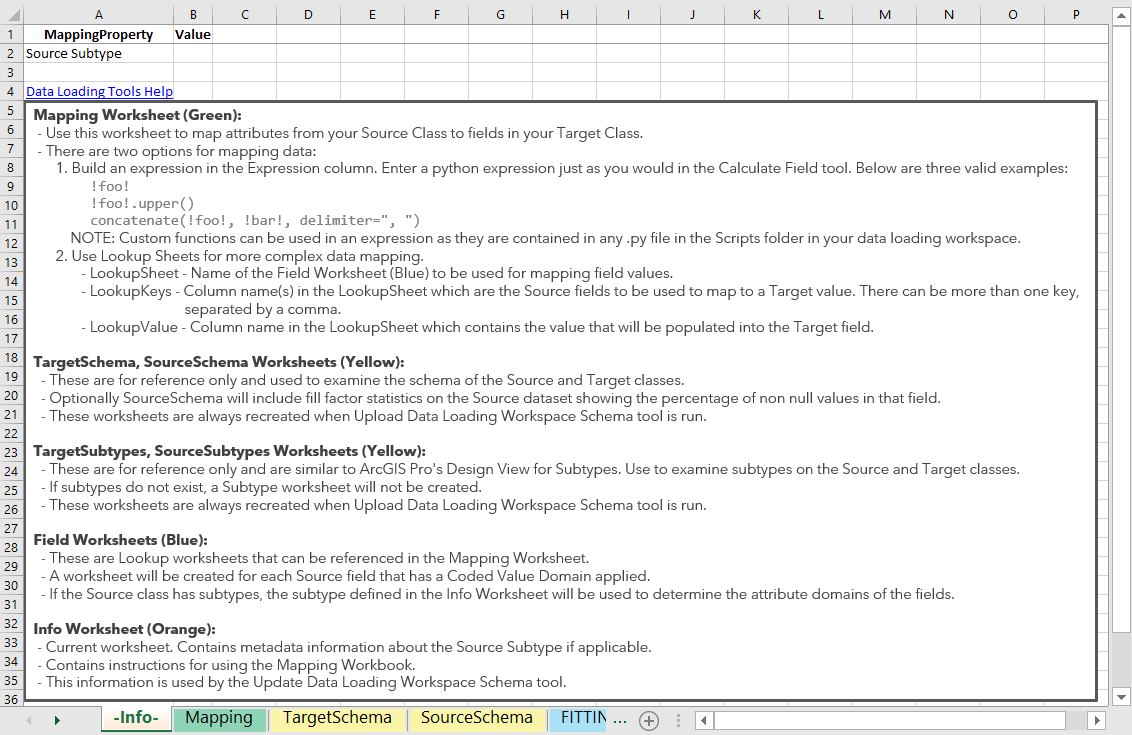Select the empty Value cell B2
The height and width of the screenshot is (735, 1132).
pos(193,53)
